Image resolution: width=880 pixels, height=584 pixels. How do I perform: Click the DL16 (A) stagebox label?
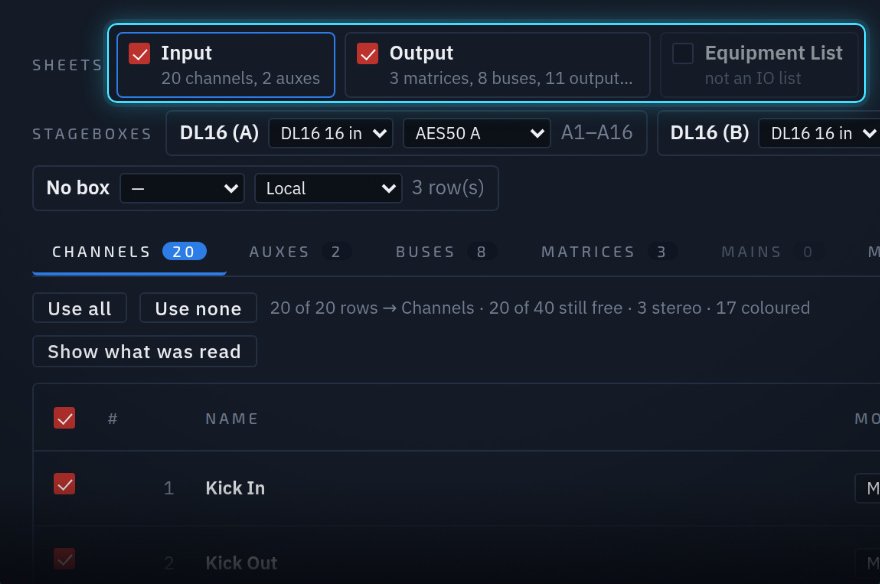coord(219,132)
